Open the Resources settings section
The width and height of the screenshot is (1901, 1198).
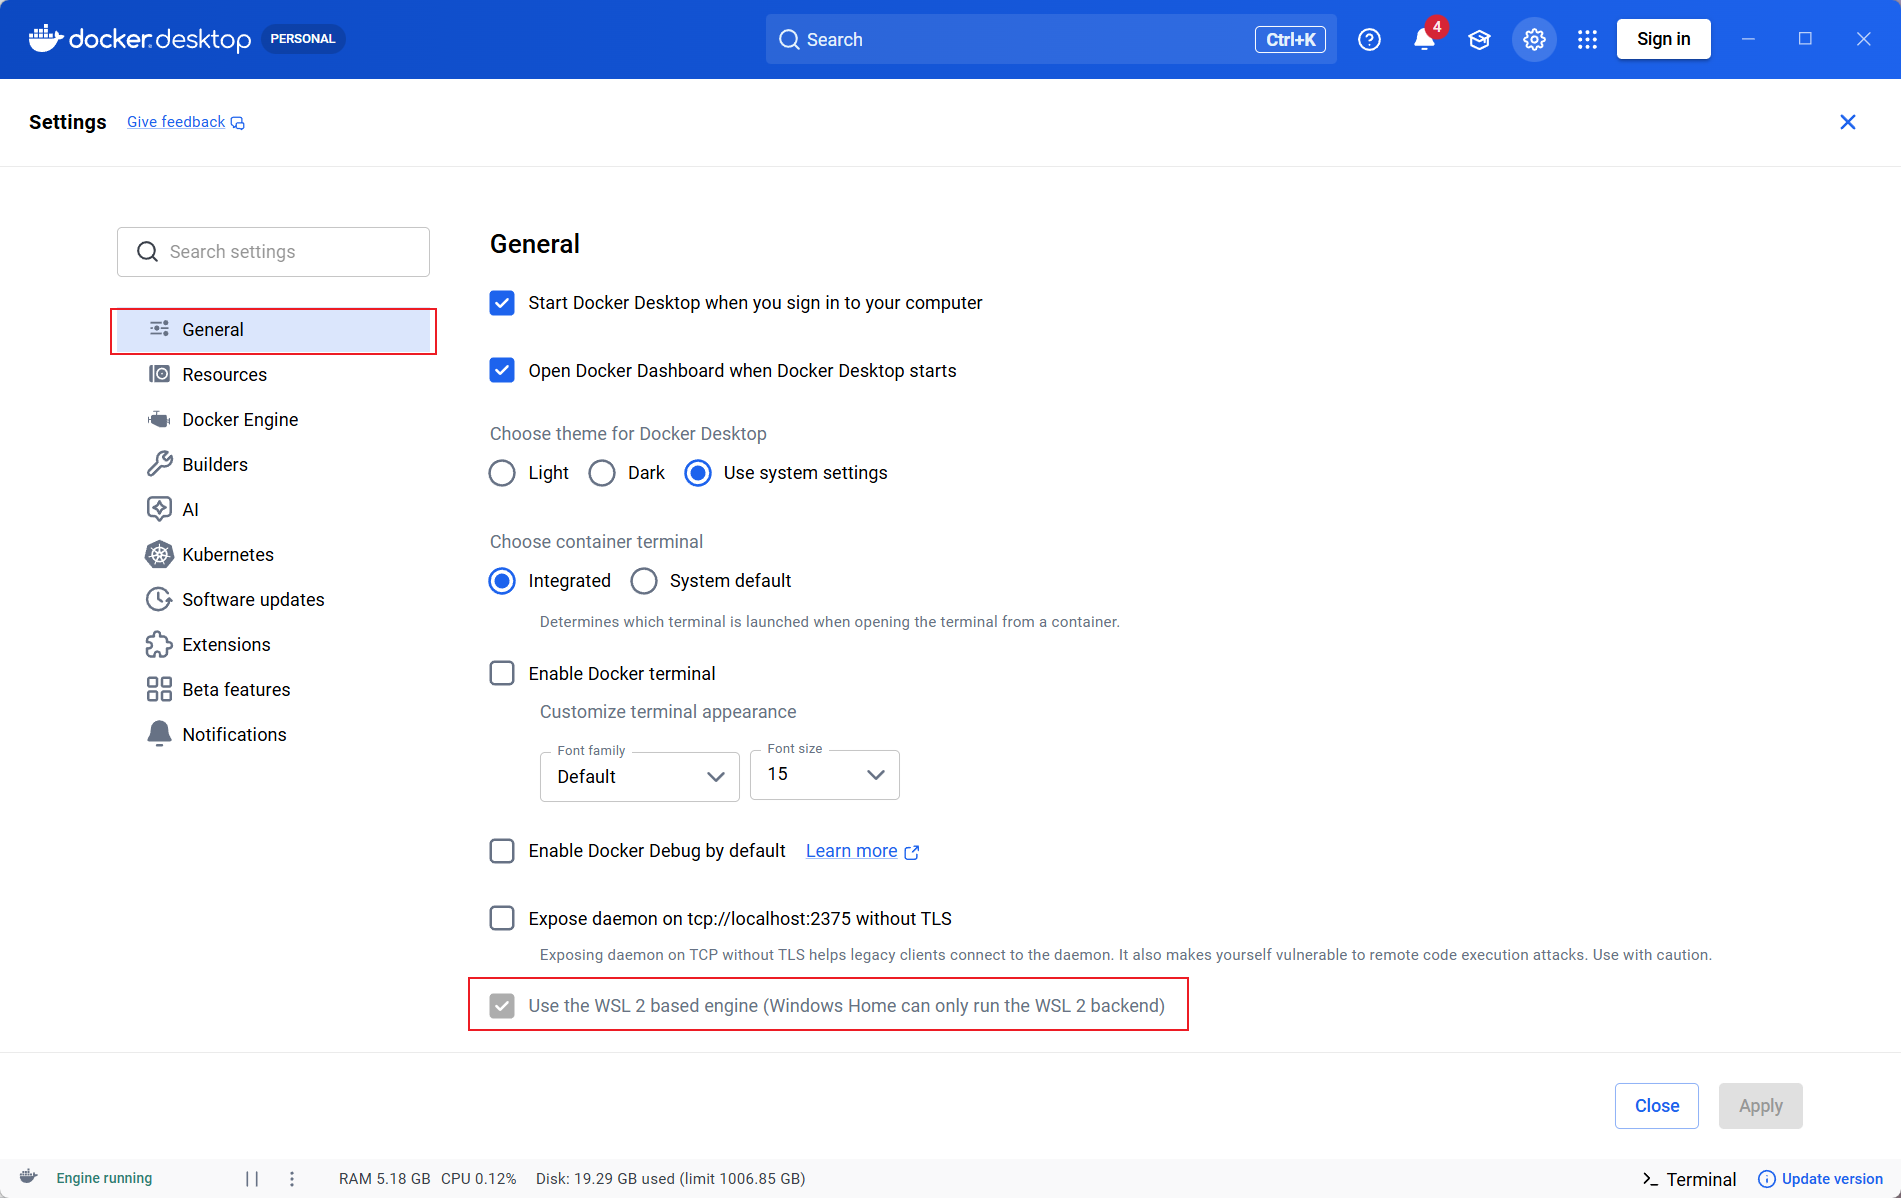(273, 375)
